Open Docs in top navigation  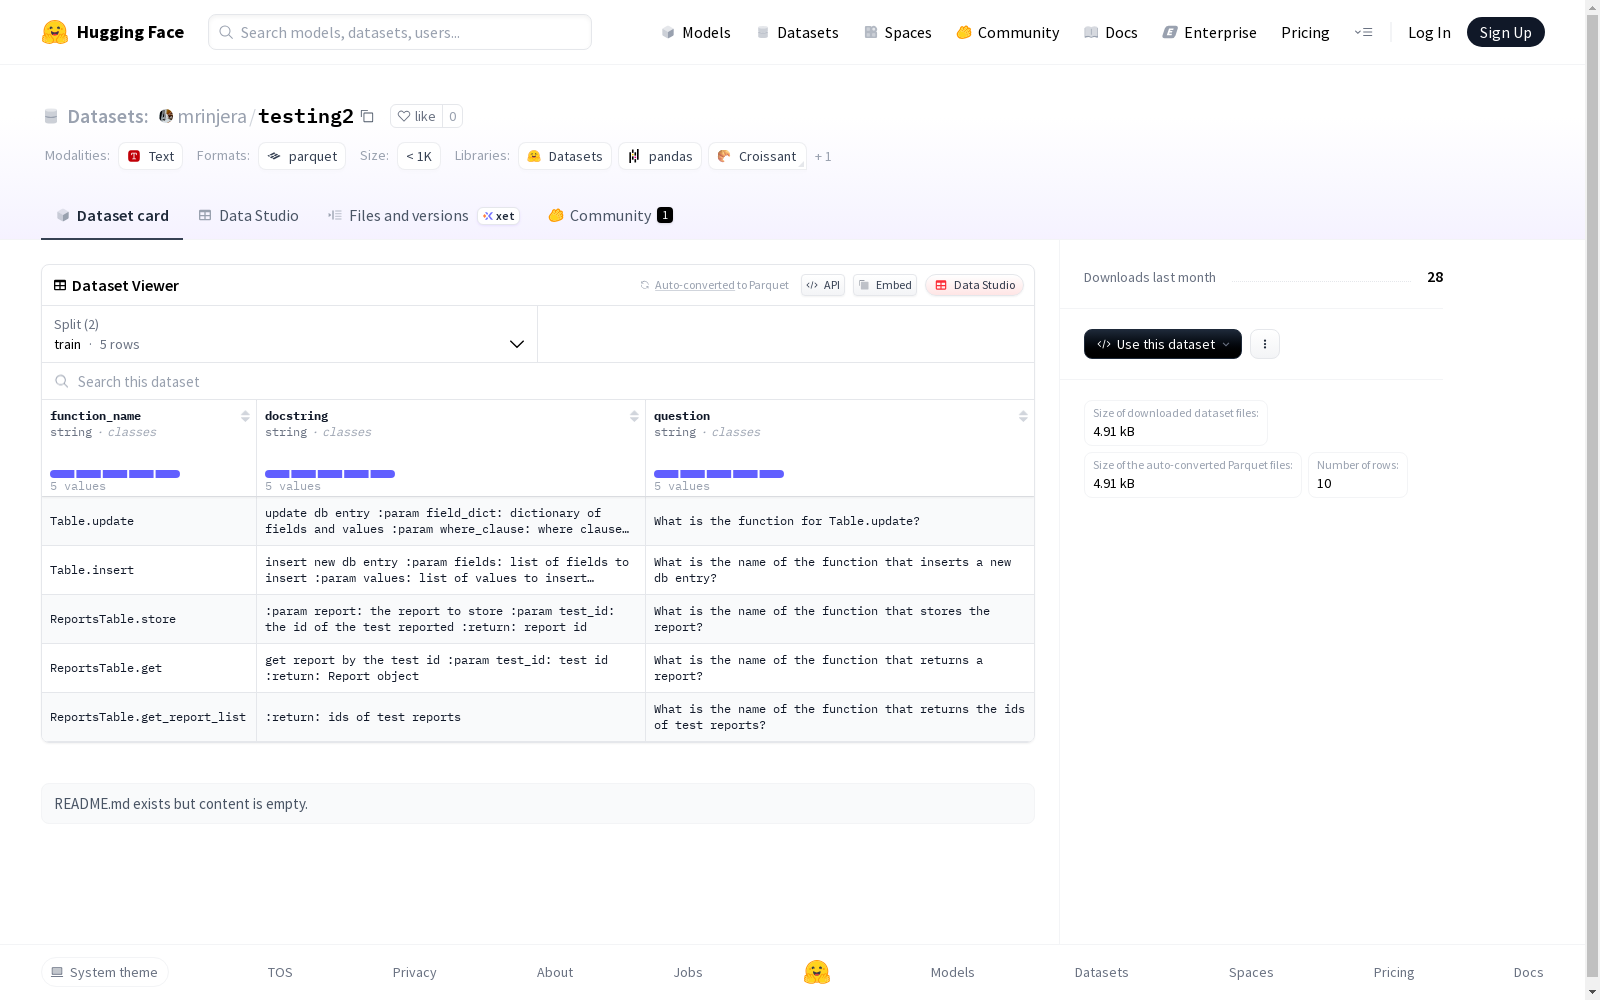[1111, 32]
